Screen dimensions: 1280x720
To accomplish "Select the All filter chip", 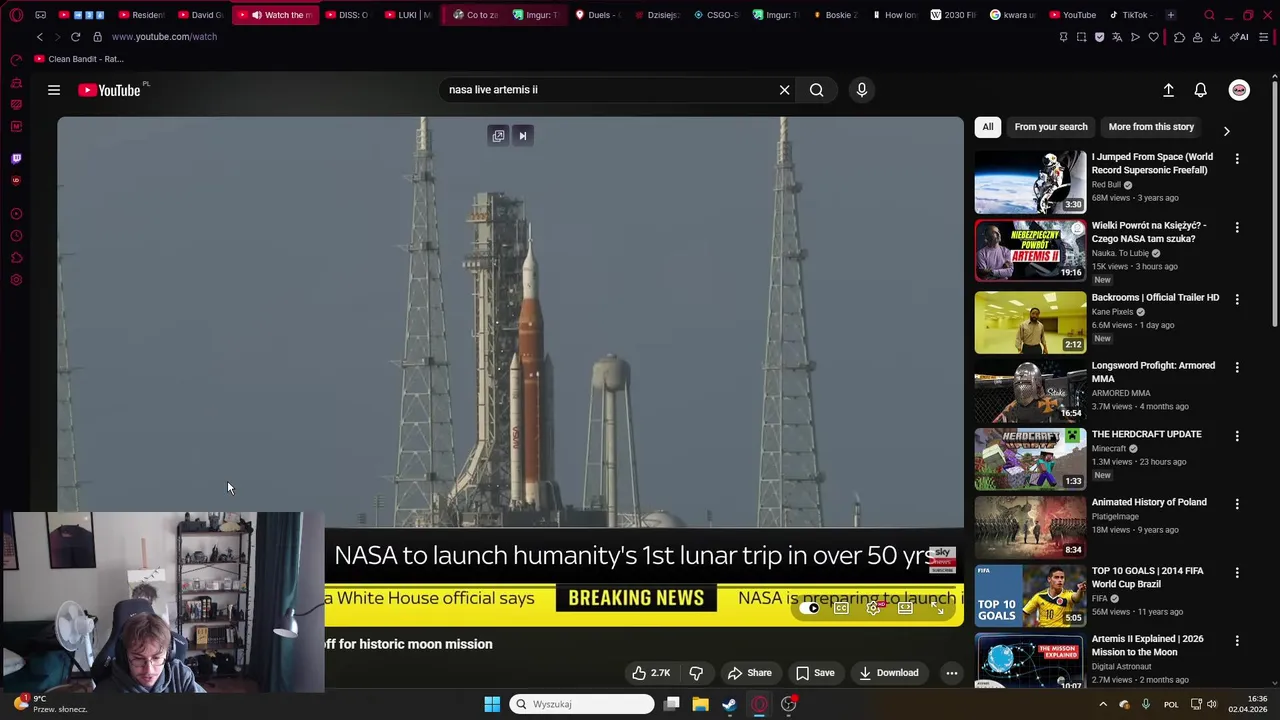I will 988,127.
